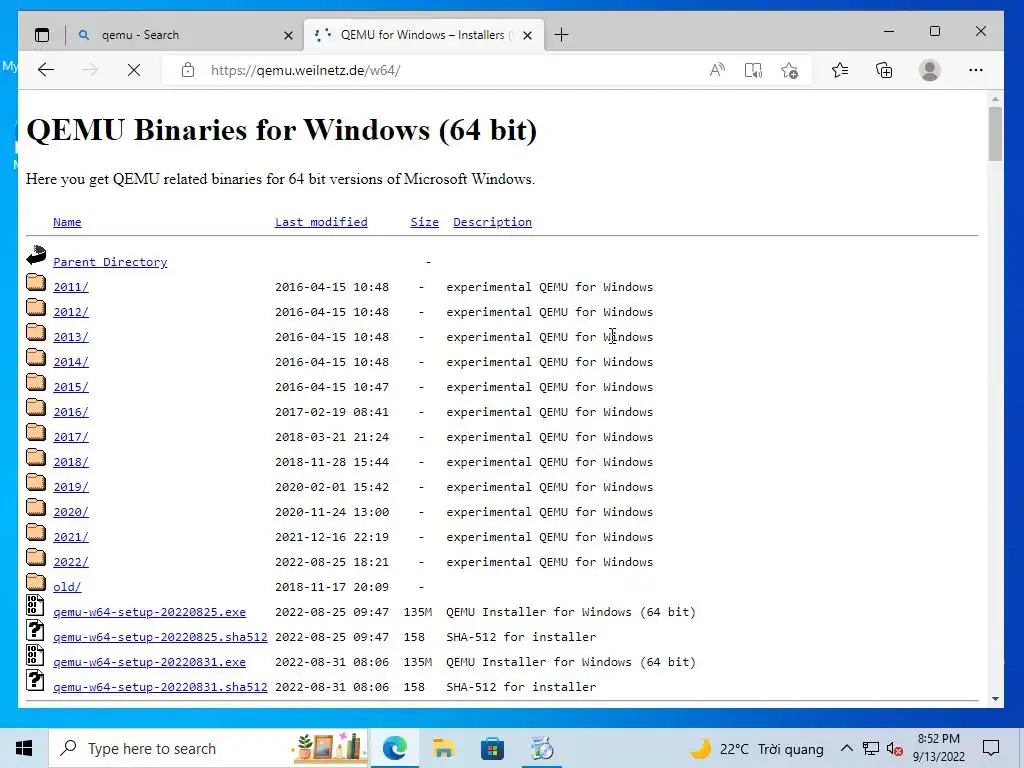Image resolution: width=1024 pixels, height=768 pixels.
Task: Open Microsoft Store from the taskbar
Action: (x=492, y=748)
